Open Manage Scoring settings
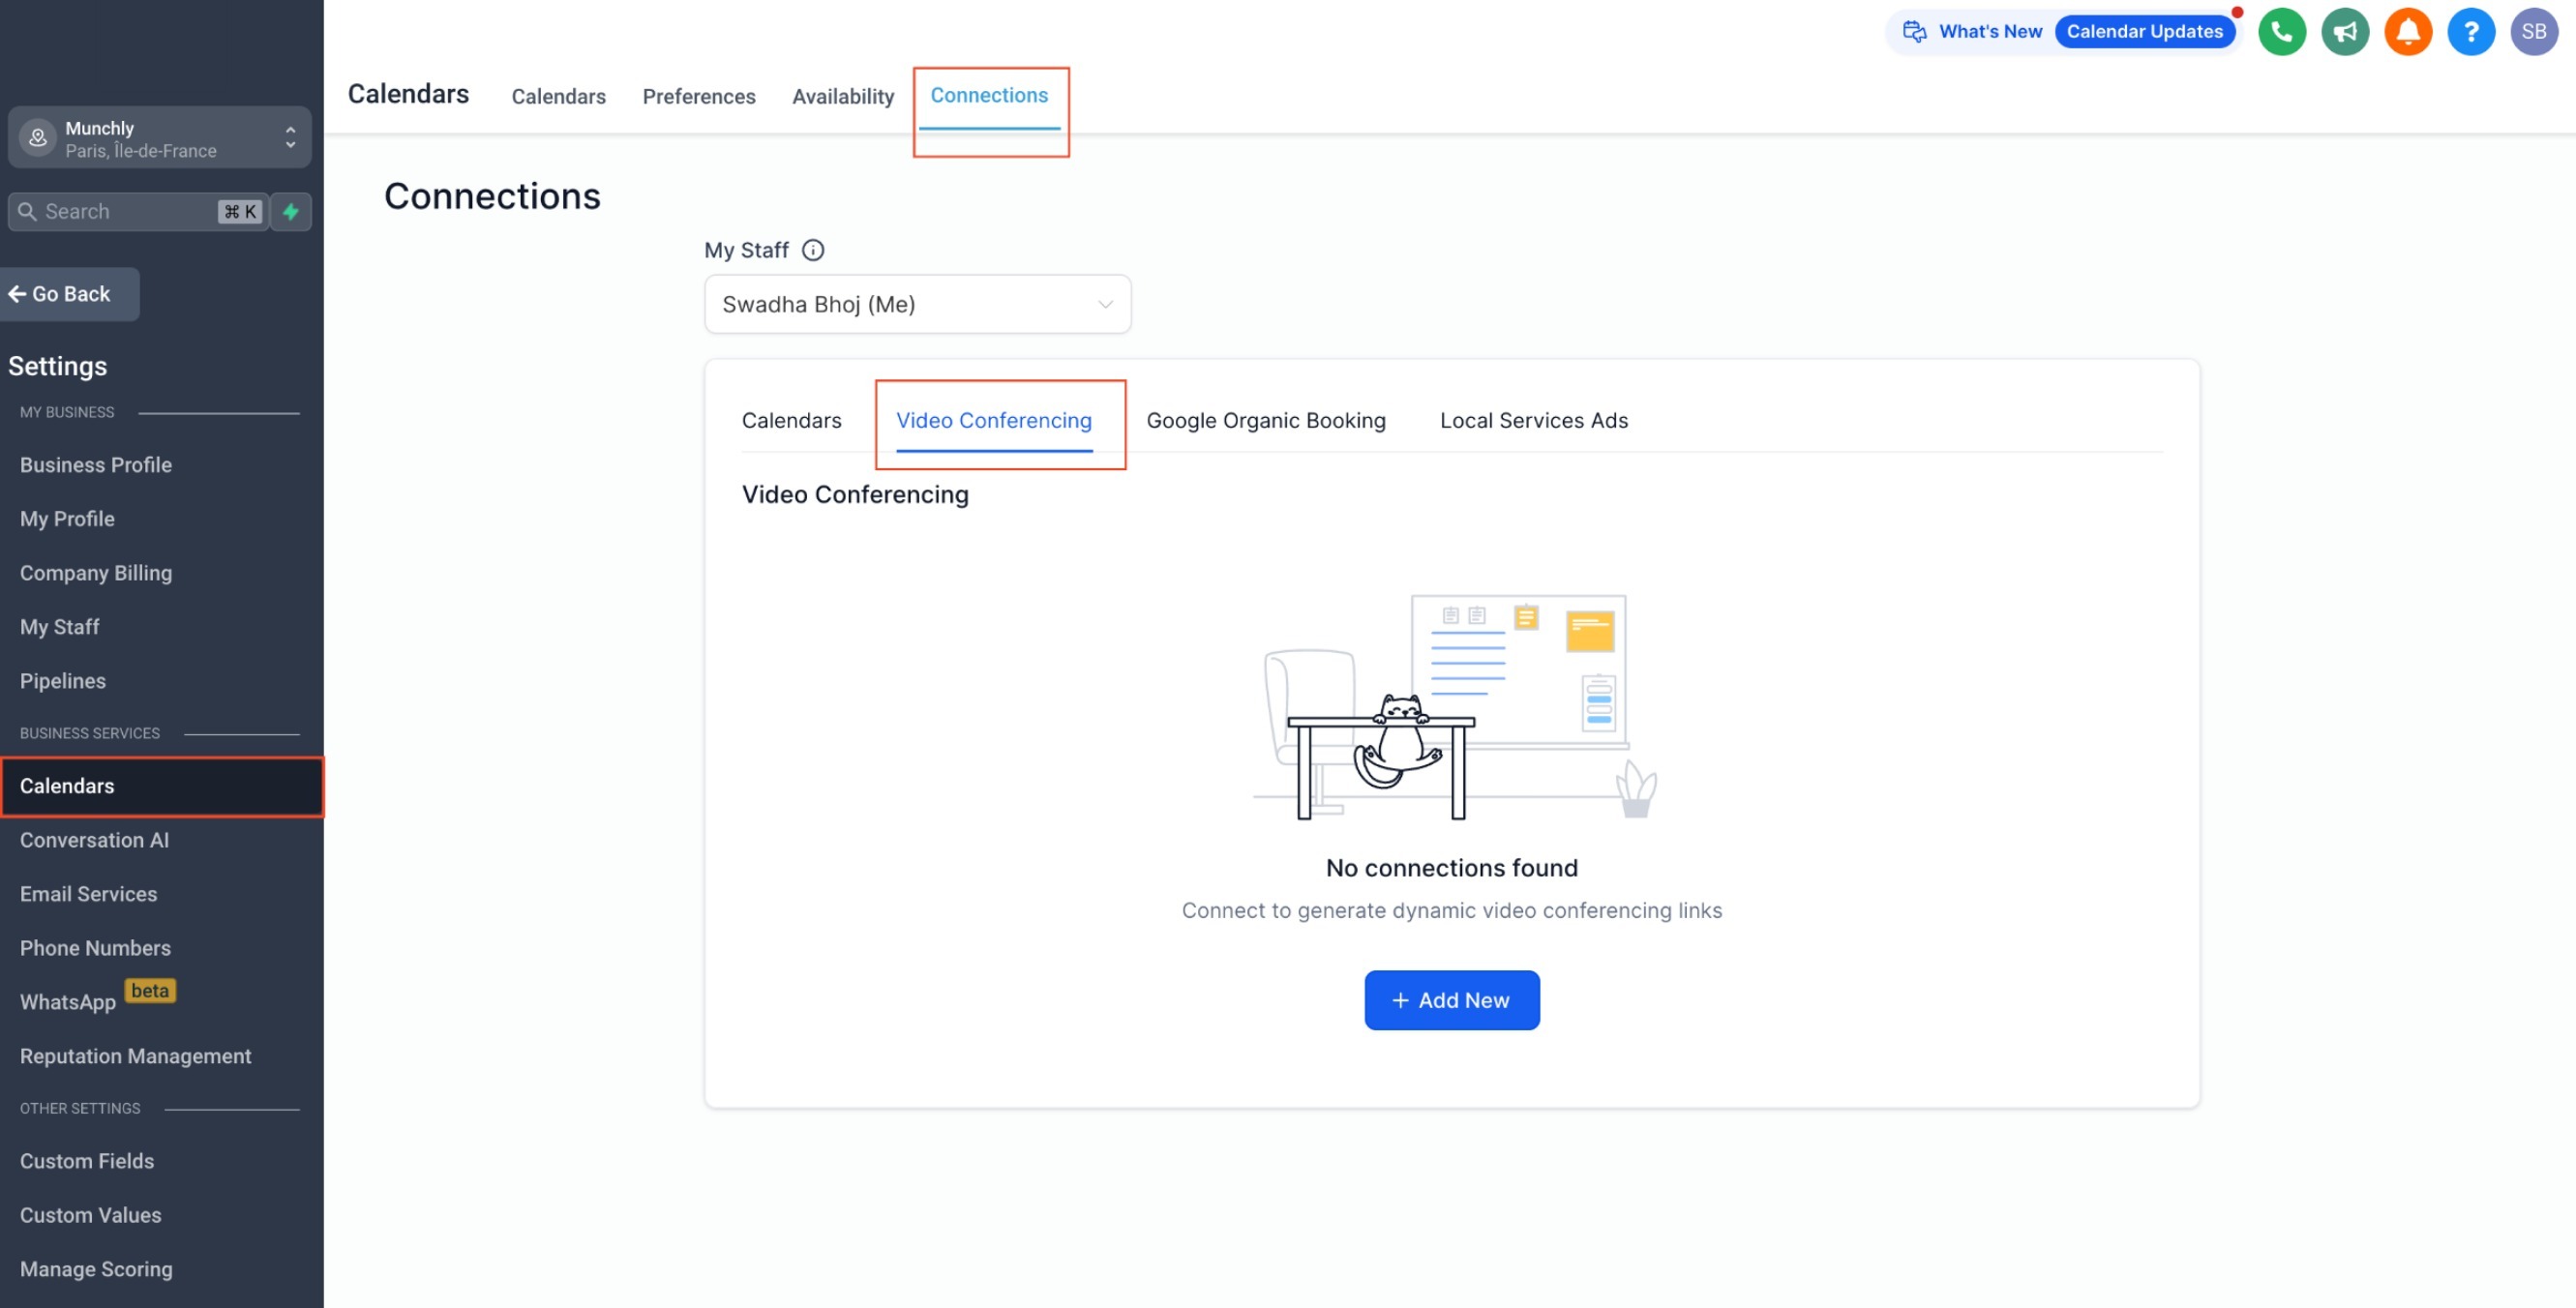The width and height of the screenshot is (2576, 1308). (96, 1269)
